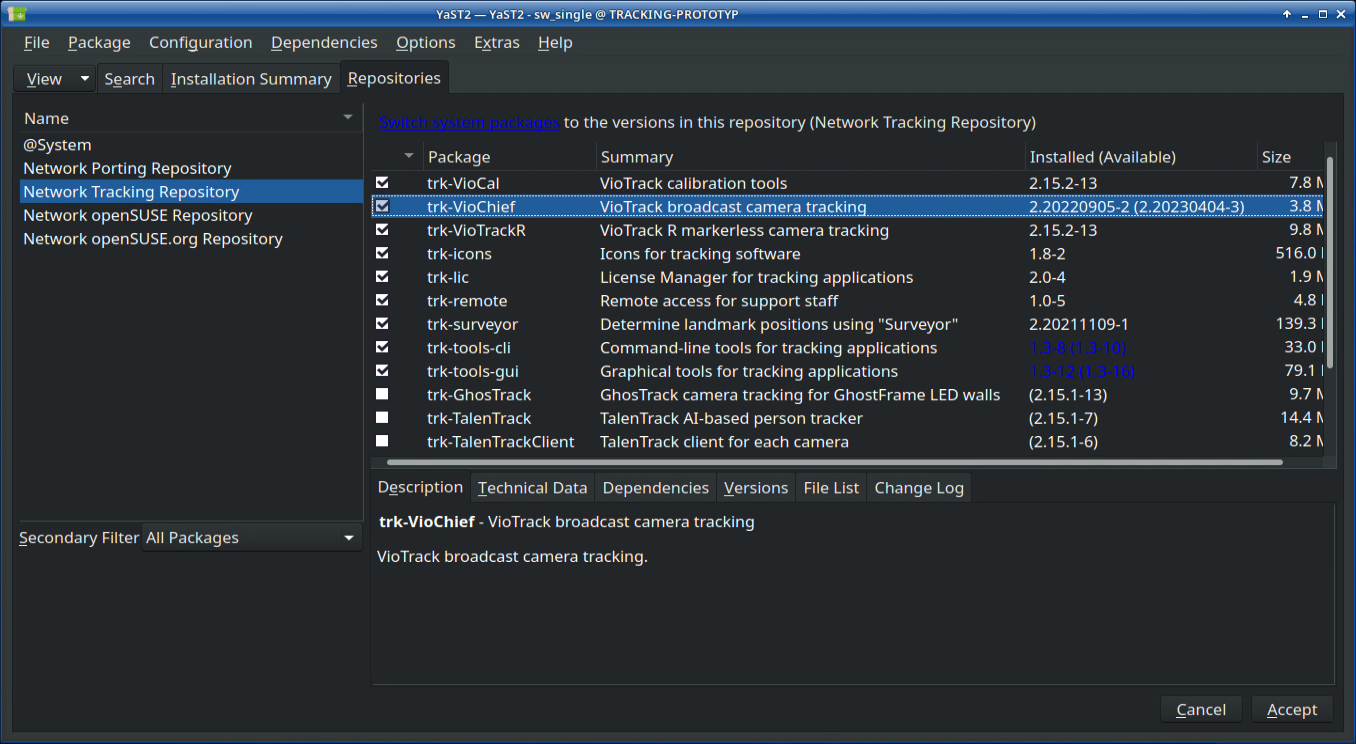This screenshot has width=1356, height=744.
Task: Click the trk-GhosTrack package name
Action: point(479,395)
